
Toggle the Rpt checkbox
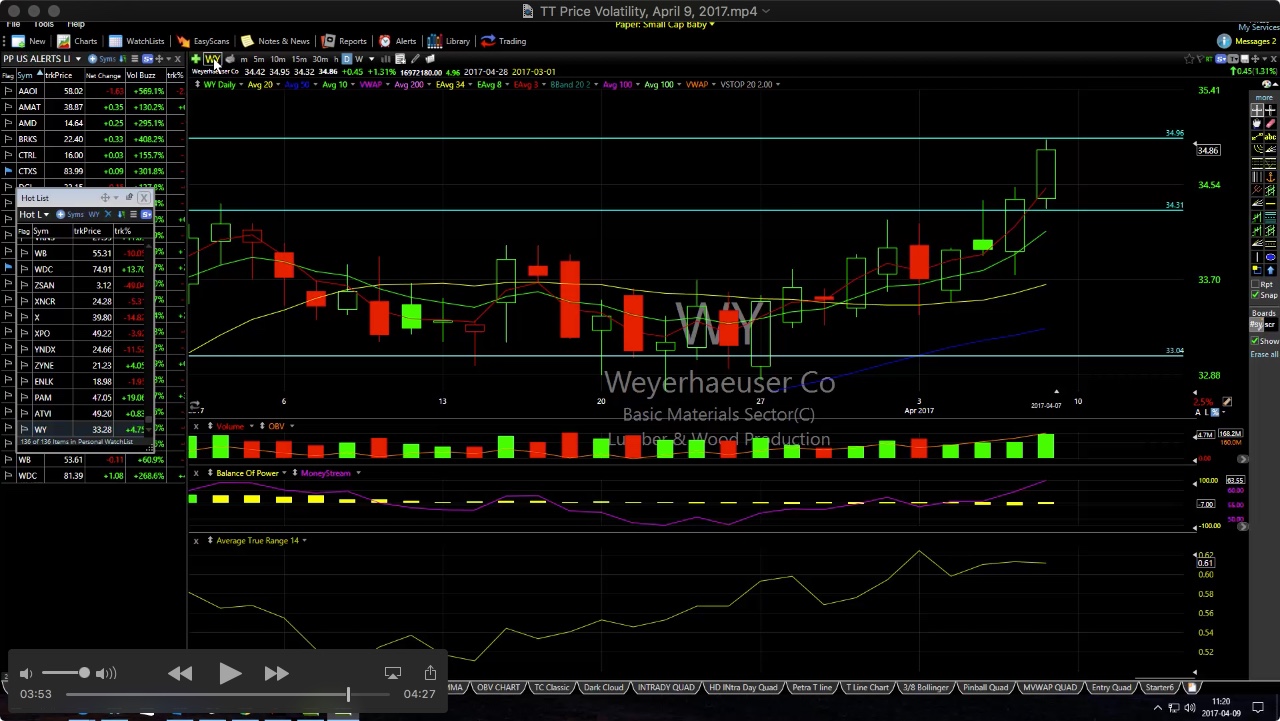coord(1256,283)
